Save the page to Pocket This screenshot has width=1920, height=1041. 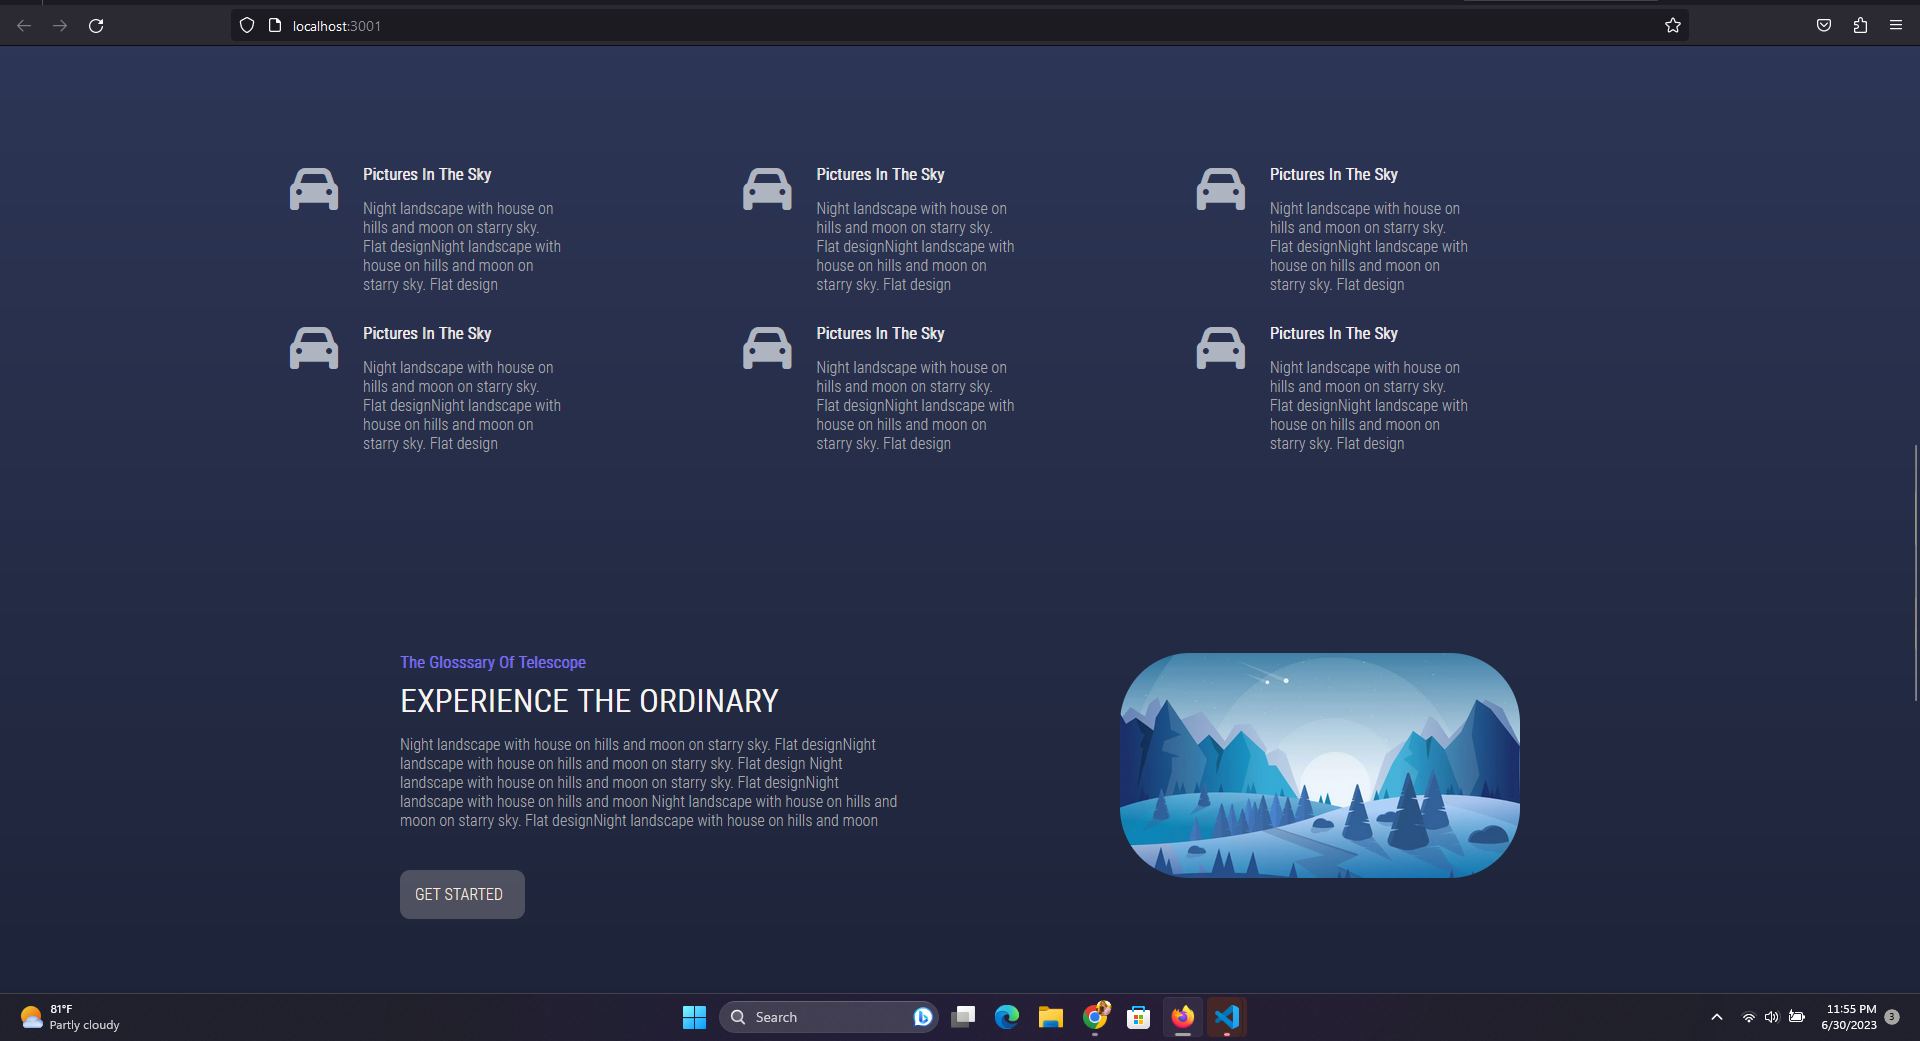pos(1822,25)
